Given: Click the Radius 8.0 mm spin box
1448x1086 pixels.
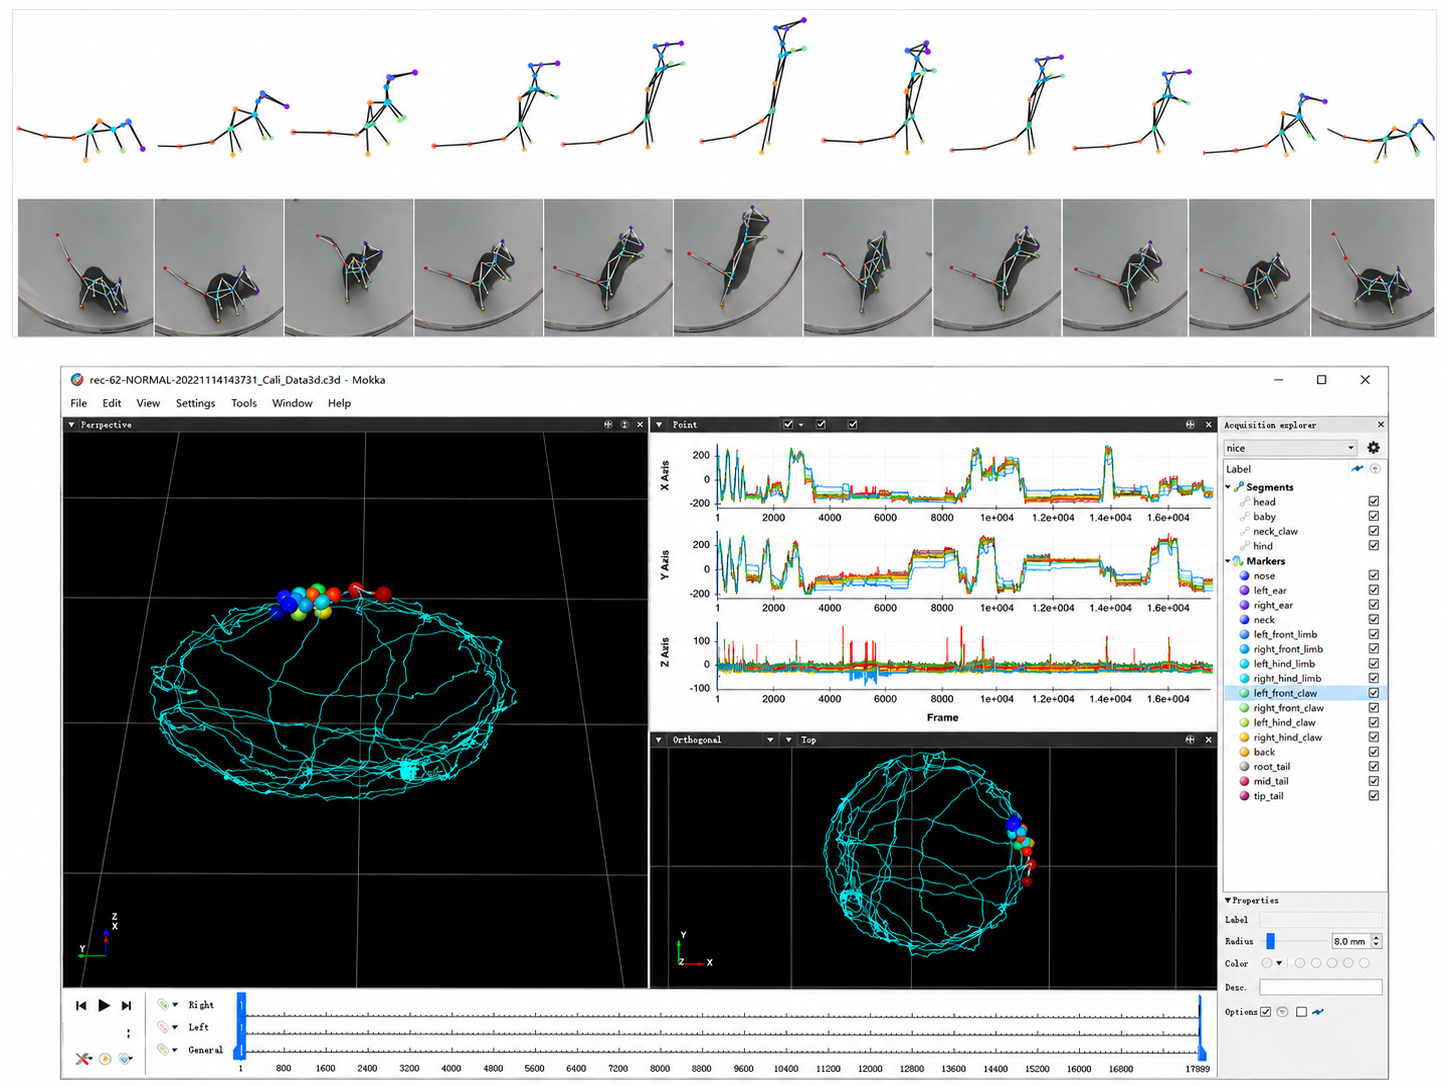Looking at the screenshot, I should click(1355, 941).
